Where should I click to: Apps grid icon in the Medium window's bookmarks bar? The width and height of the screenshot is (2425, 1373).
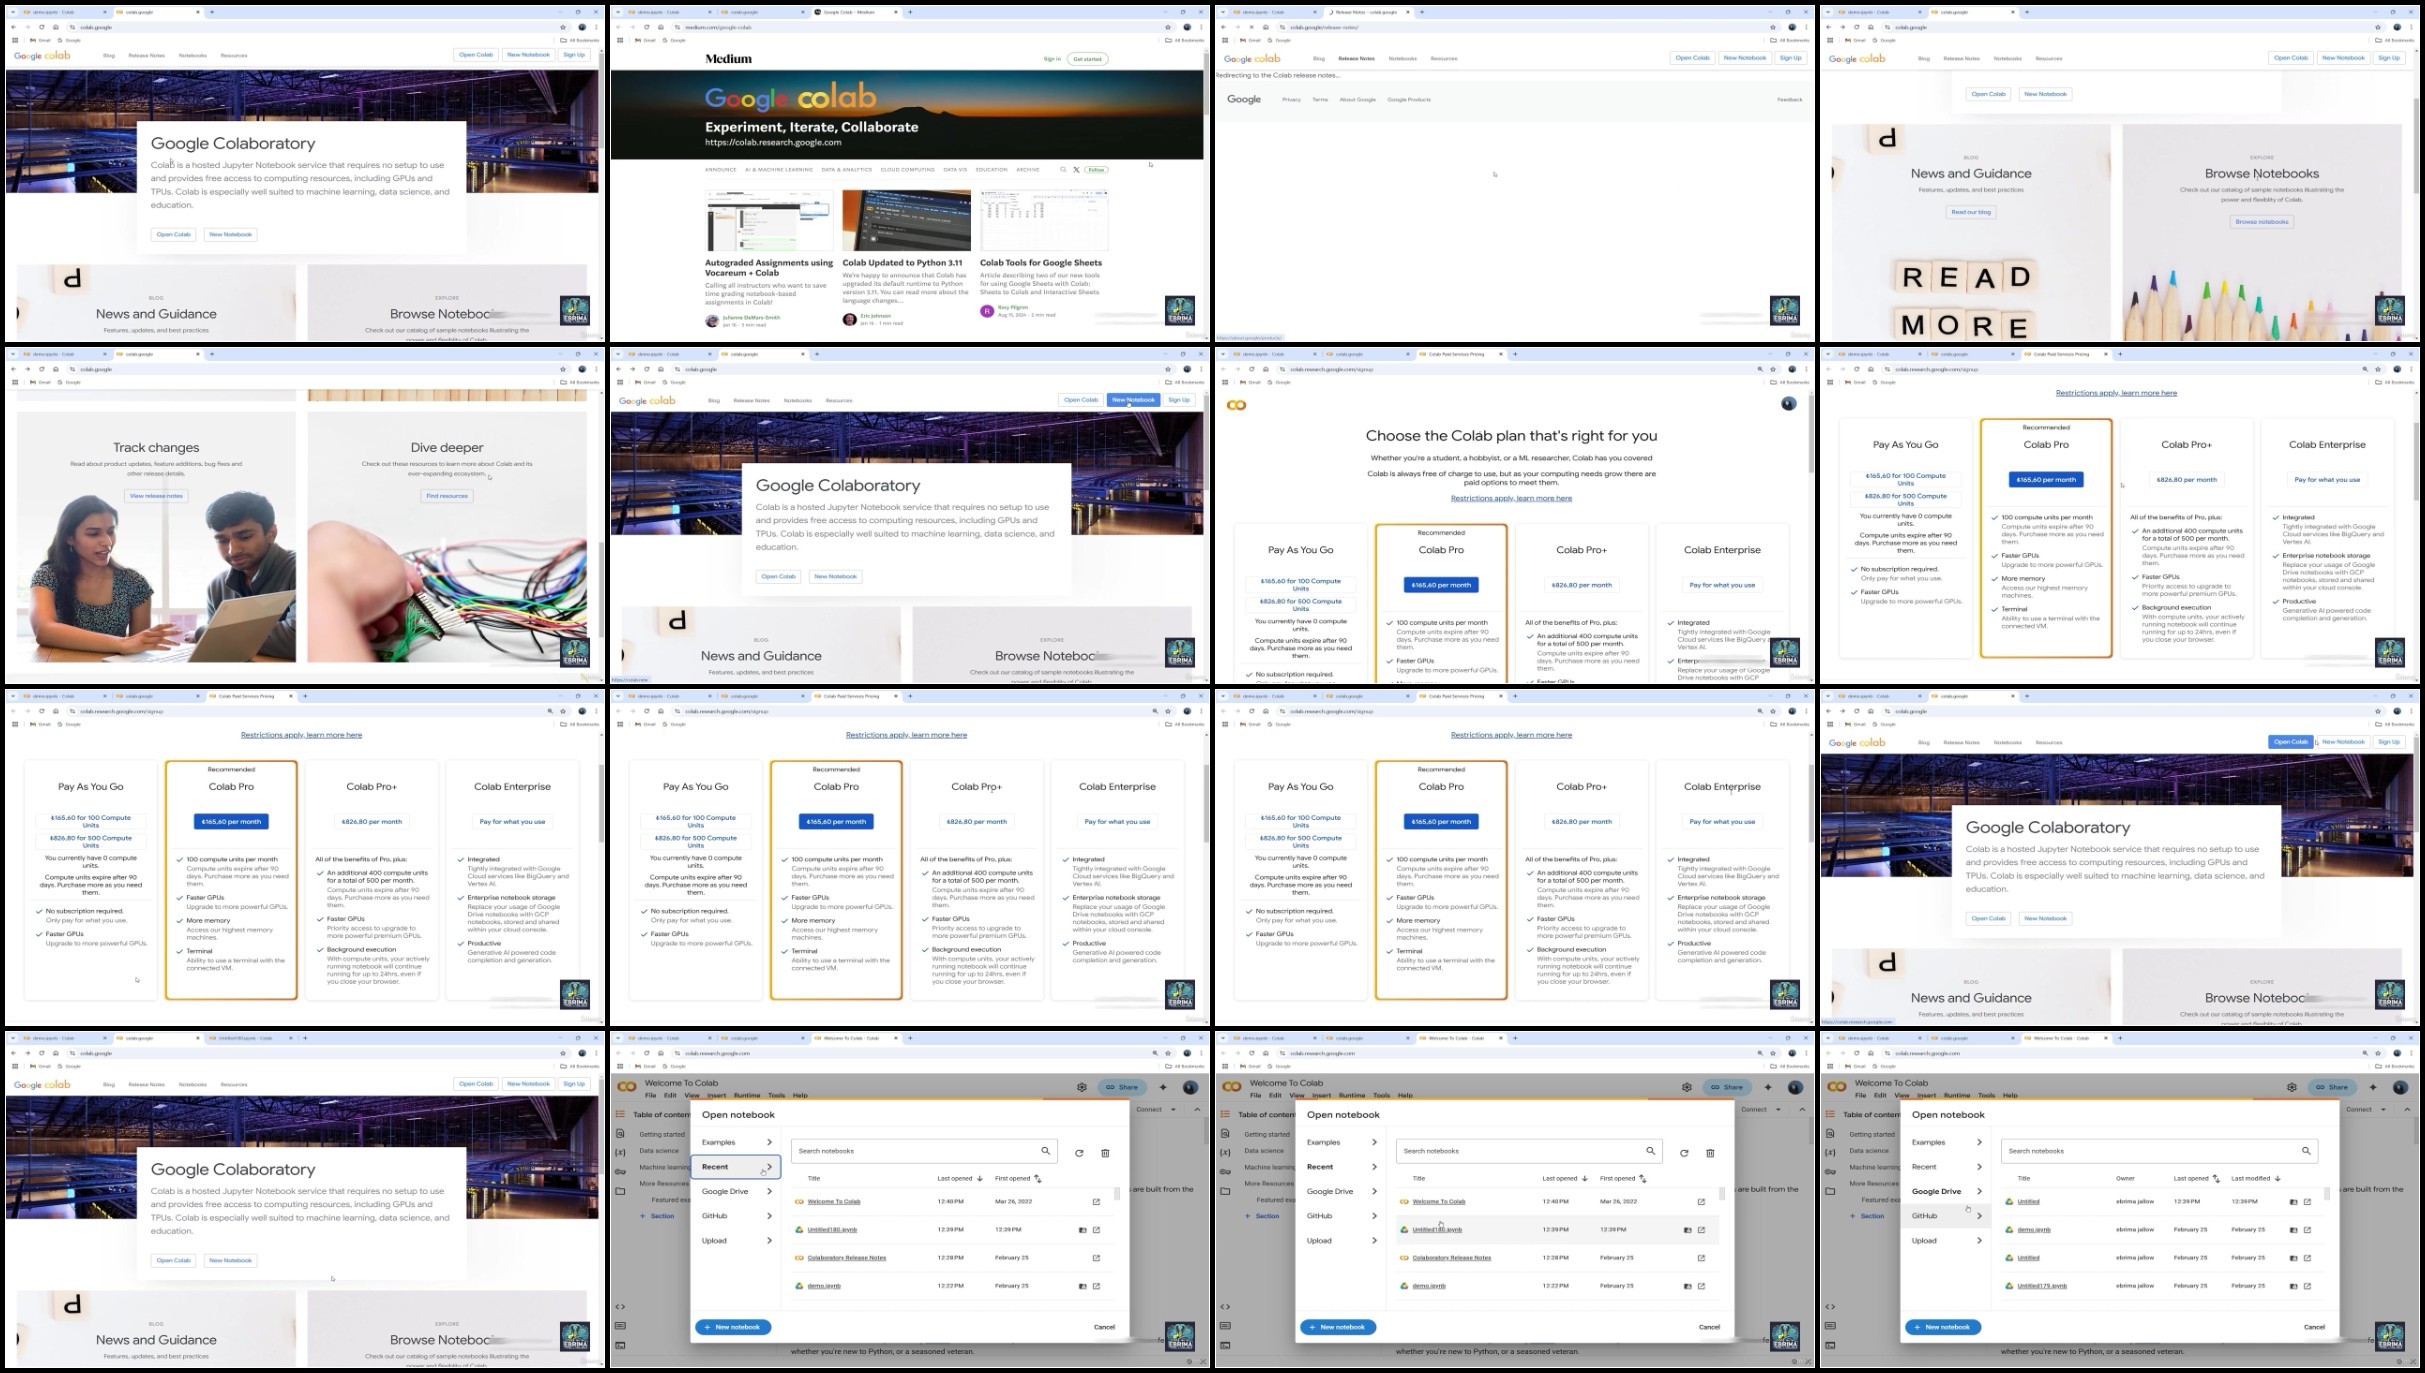pos(620,40)
